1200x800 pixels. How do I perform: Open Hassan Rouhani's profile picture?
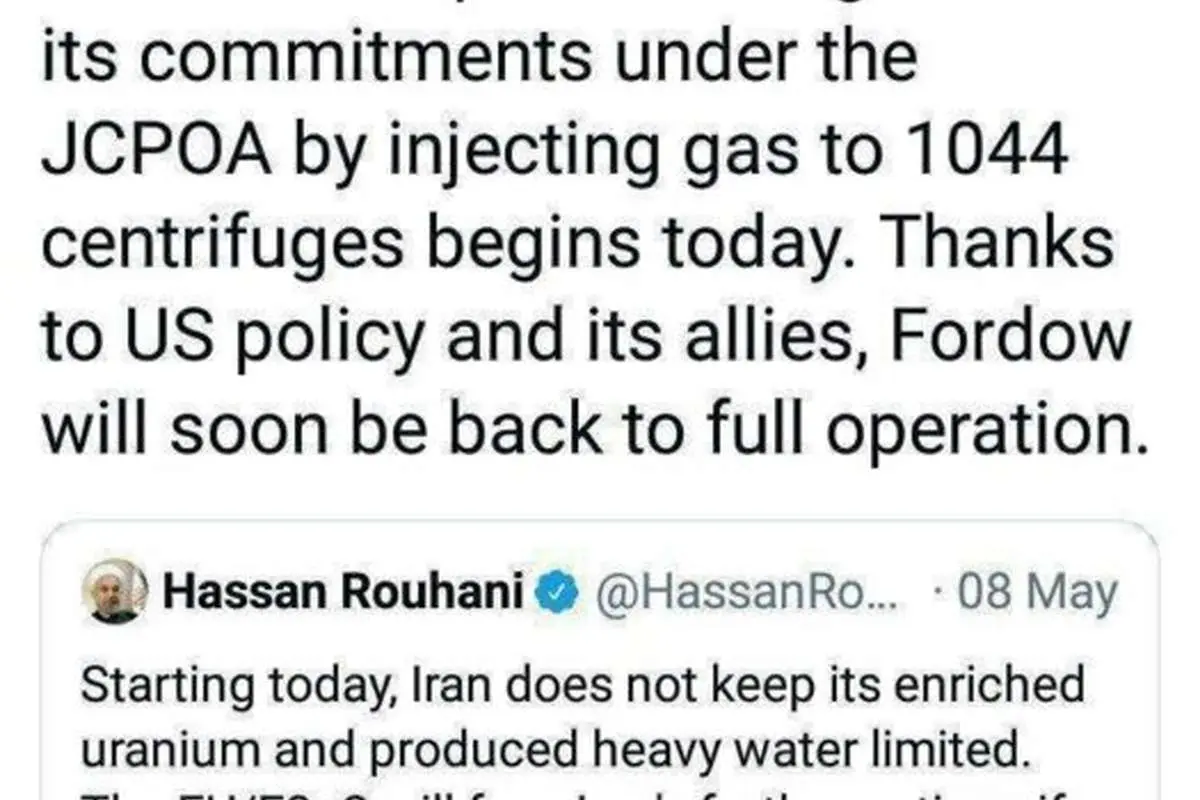coord(115,593)
